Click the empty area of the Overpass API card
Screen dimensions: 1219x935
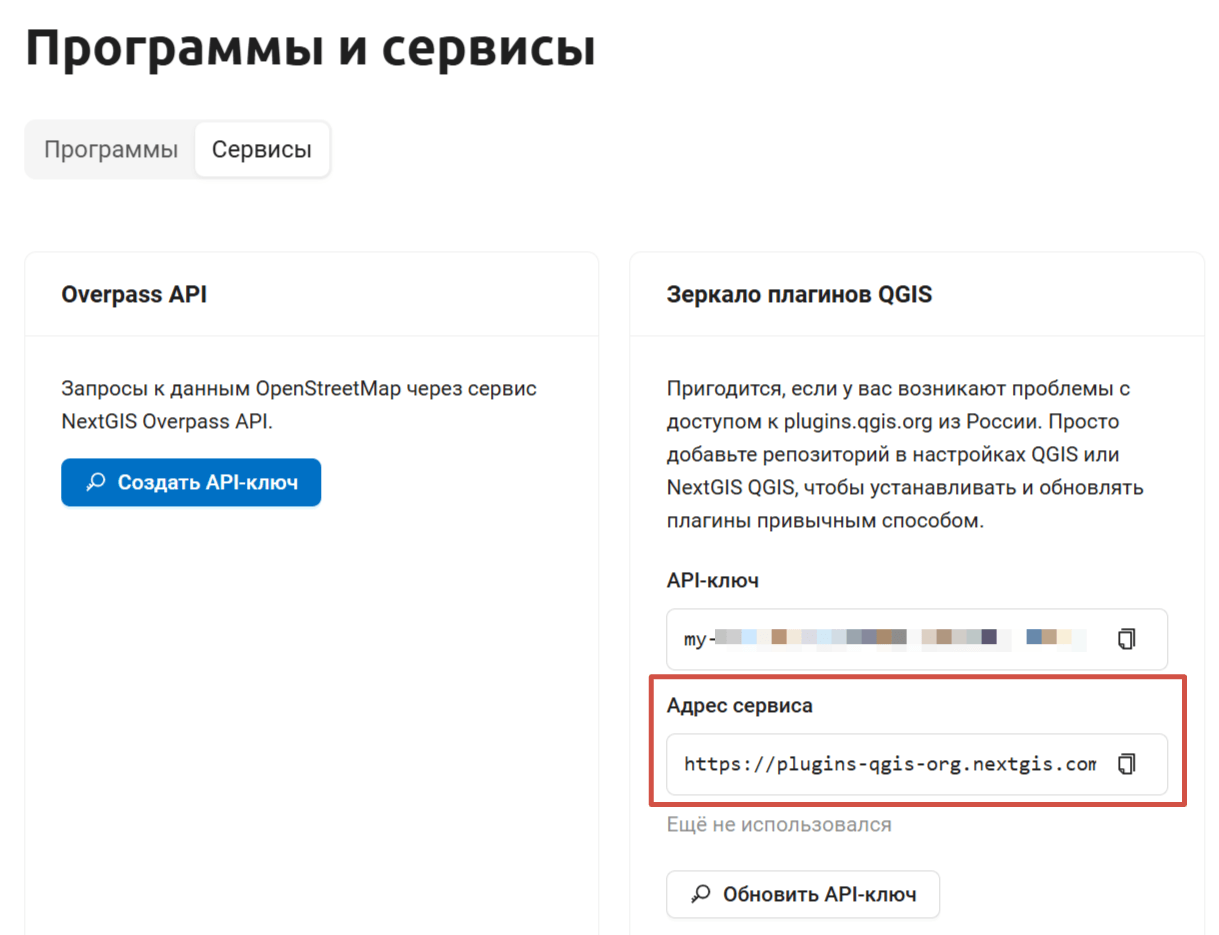click(311, 720)
